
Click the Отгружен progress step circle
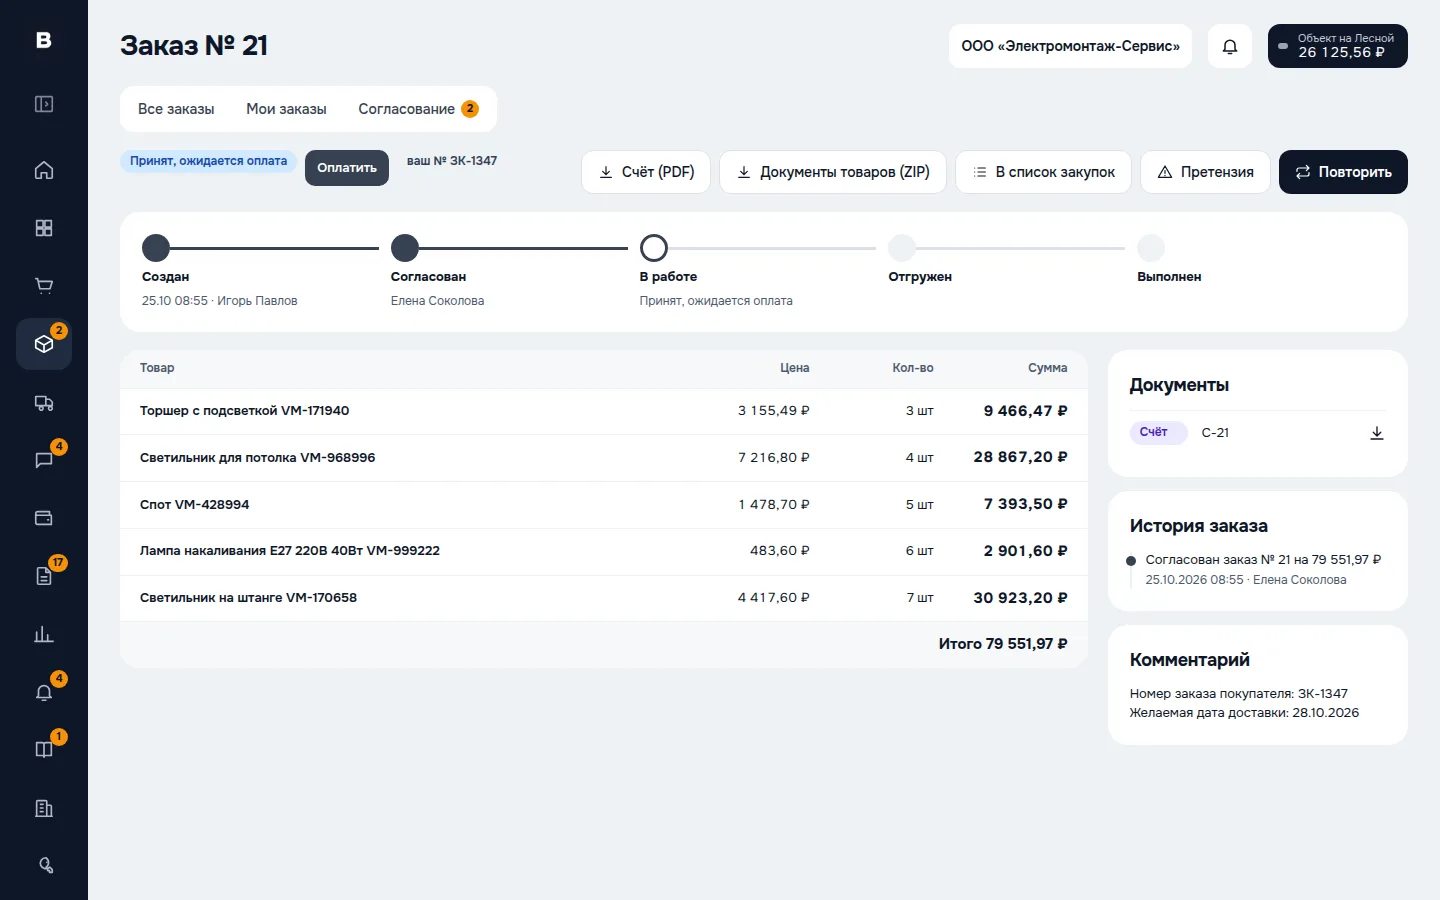(x=902, y=248)
